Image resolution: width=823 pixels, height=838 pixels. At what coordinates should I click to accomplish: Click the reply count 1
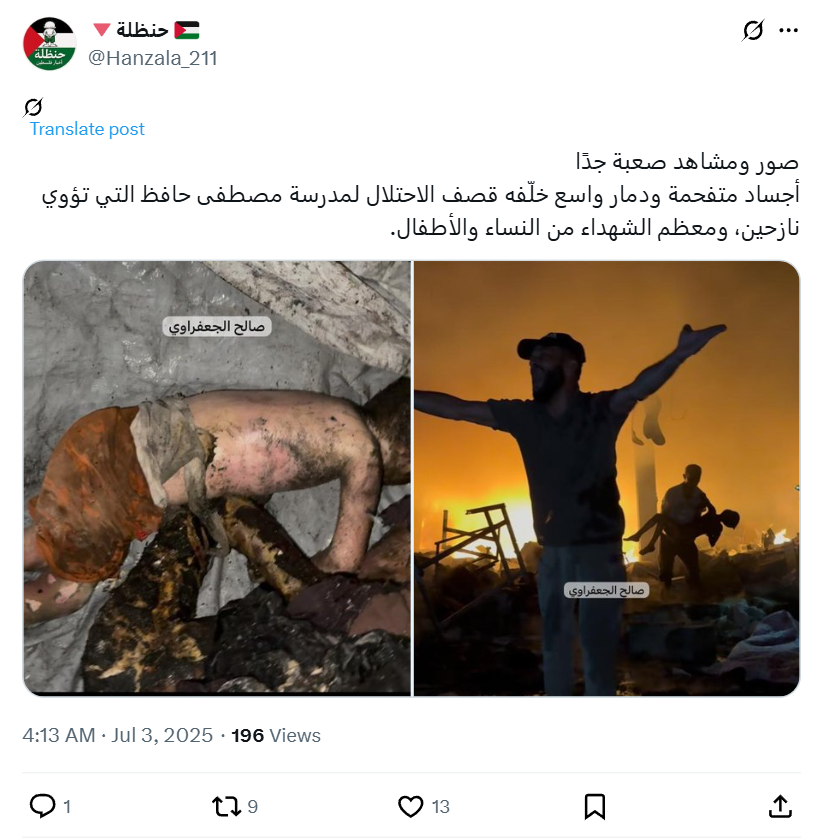67,806
